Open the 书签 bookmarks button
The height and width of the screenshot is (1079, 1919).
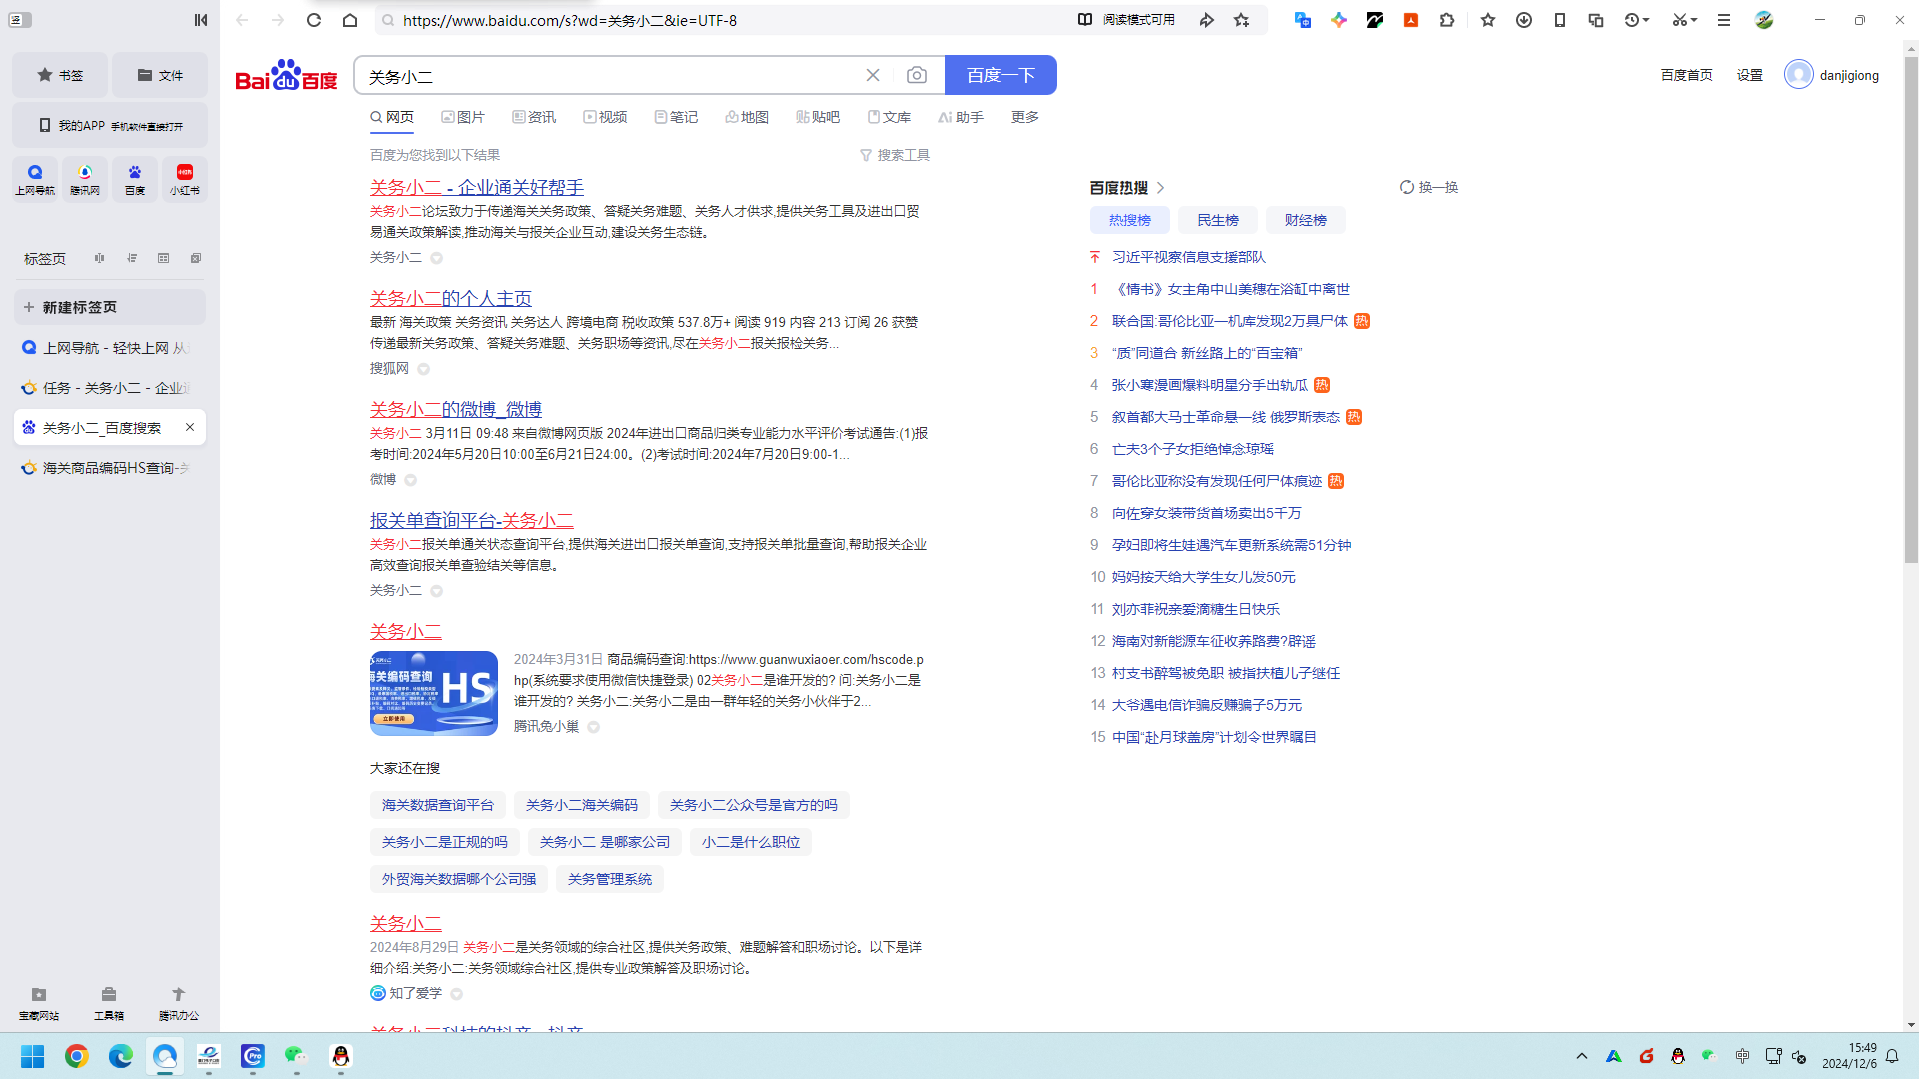[x=60, y=75]
